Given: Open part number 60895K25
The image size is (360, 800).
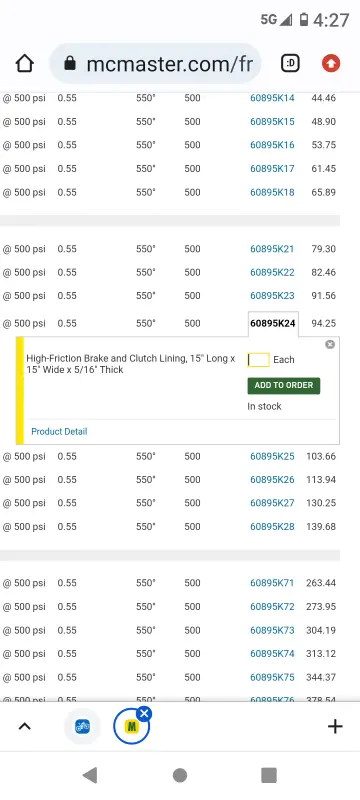Looking at the screenshot, I should coord(272,456).
